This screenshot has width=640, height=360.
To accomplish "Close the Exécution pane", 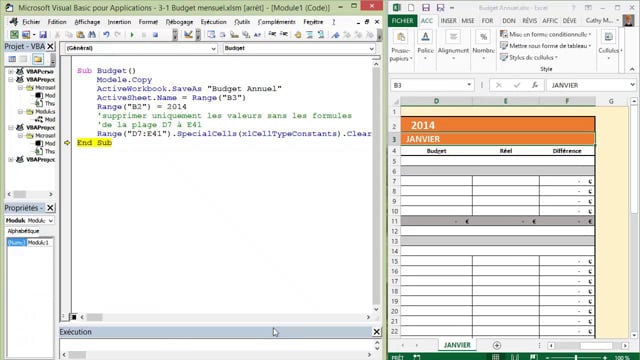I will pos(377,332).
